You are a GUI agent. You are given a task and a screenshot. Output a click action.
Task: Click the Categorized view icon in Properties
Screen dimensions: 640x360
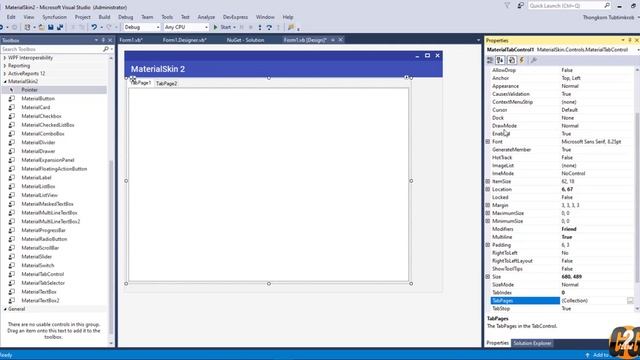coord(490,60)
